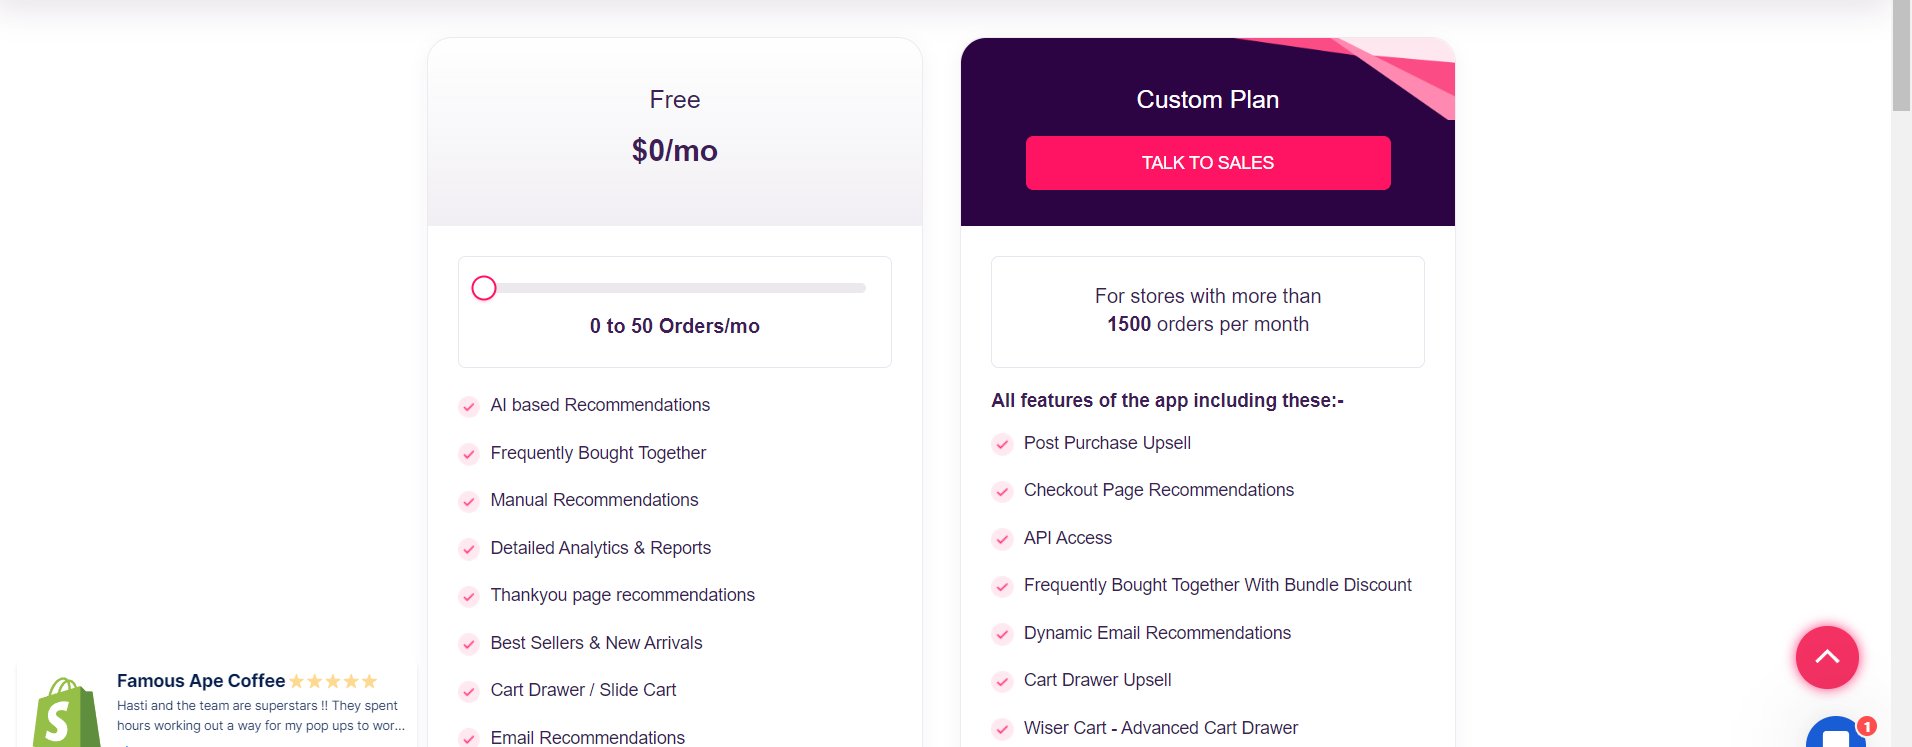Click the scroll-to-top arrow button
Viewport: 1912px width, 747px height.
pos(1826,657)
